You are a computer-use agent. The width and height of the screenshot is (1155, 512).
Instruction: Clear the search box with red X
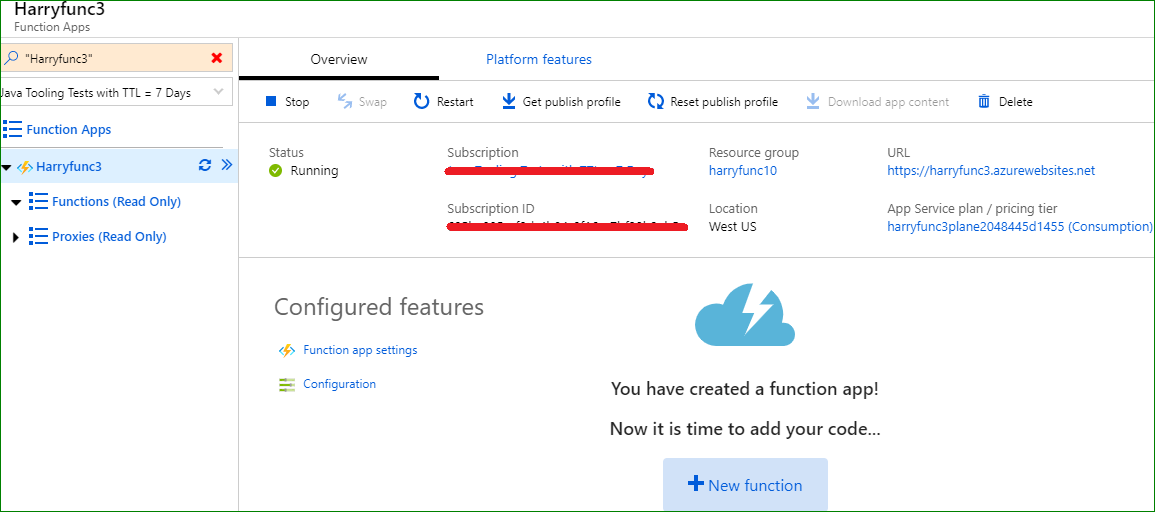pyautogui.click(x=217, y=58)
